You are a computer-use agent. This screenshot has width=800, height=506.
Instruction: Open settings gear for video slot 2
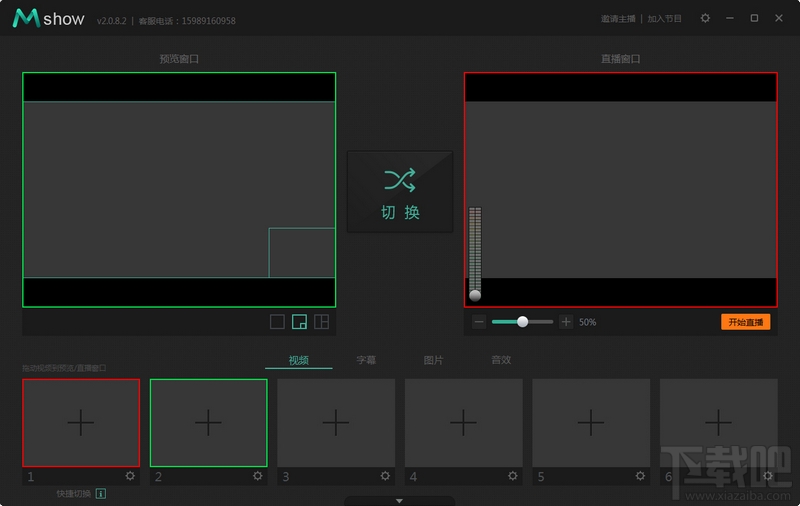coord(257,476)
